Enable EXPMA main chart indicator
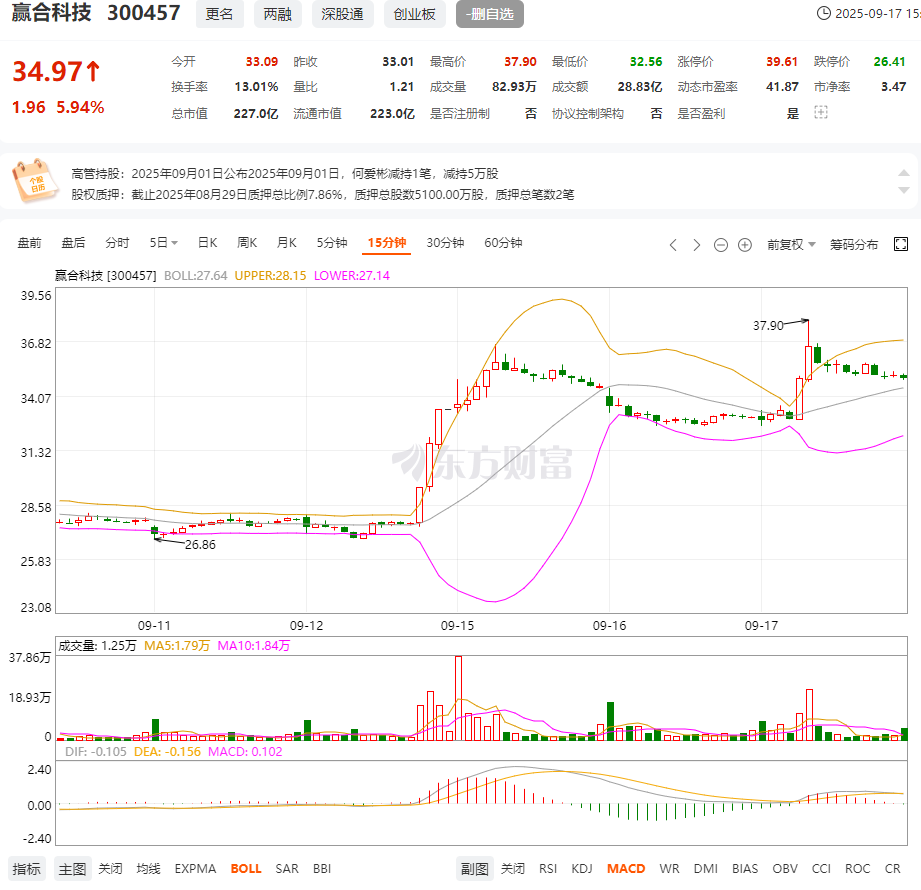The image size is (921, 890). pyautogui.click(x=195, y=869)
